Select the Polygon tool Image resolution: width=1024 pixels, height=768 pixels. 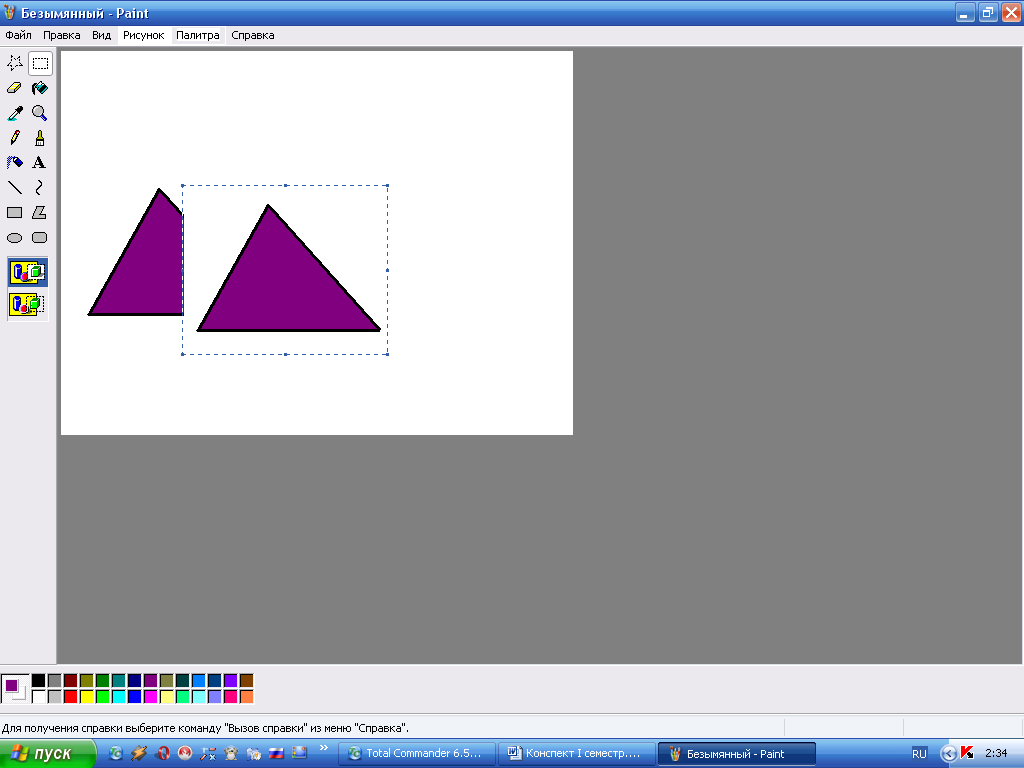pyautogui.click(x=40, y=212)
